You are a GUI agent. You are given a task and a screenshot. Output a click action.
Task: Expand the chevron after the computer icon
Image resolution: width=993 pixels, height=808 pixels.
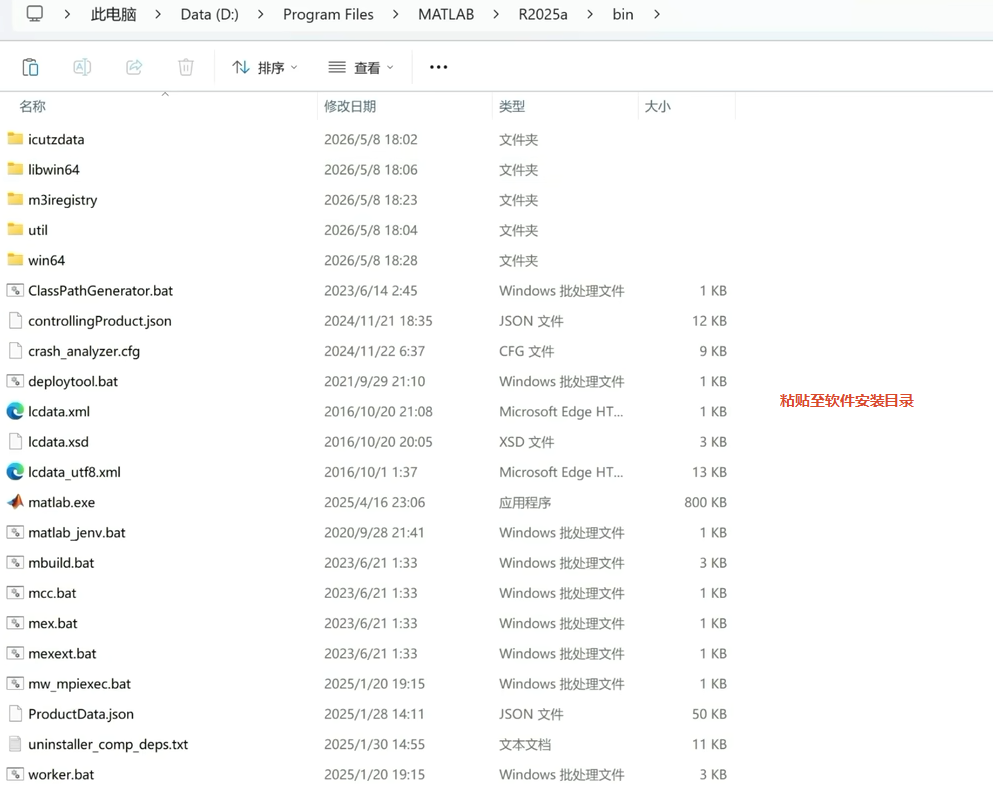67,14
